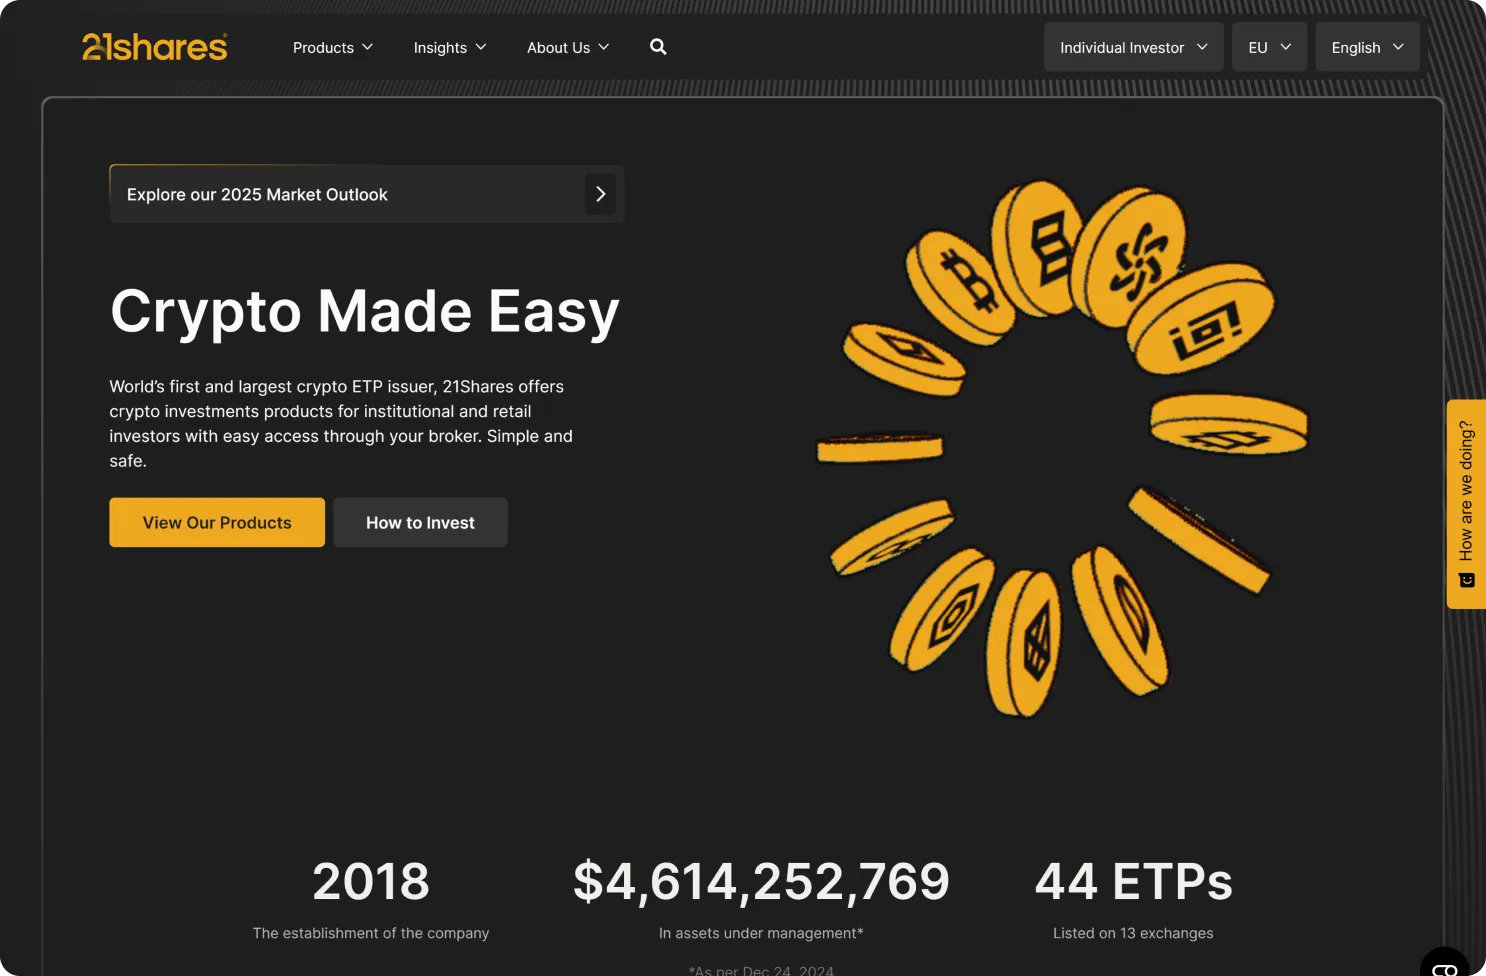Click the 21shares logo

click(x=155, y=47)
